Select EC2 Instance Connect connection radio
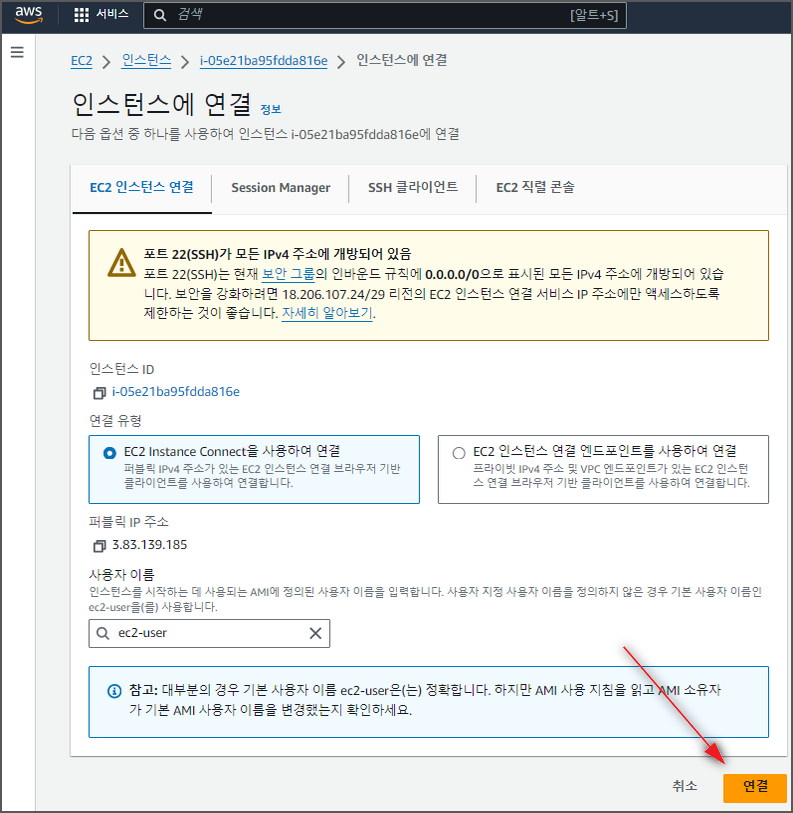793x813 pixels. click(x=109, y=453)
